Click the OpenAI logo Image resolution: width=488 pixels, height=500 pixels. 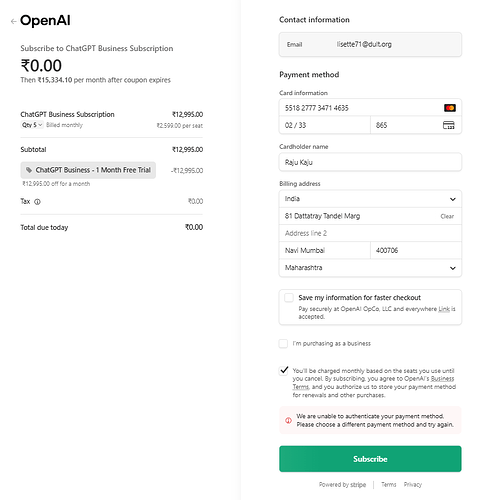tap(45, 21)
